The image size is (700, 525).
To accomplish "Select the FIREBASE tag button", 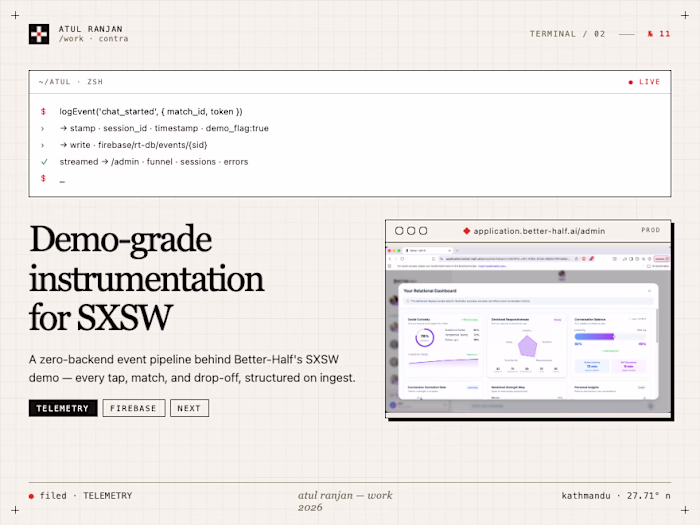I will click(134, 408).
